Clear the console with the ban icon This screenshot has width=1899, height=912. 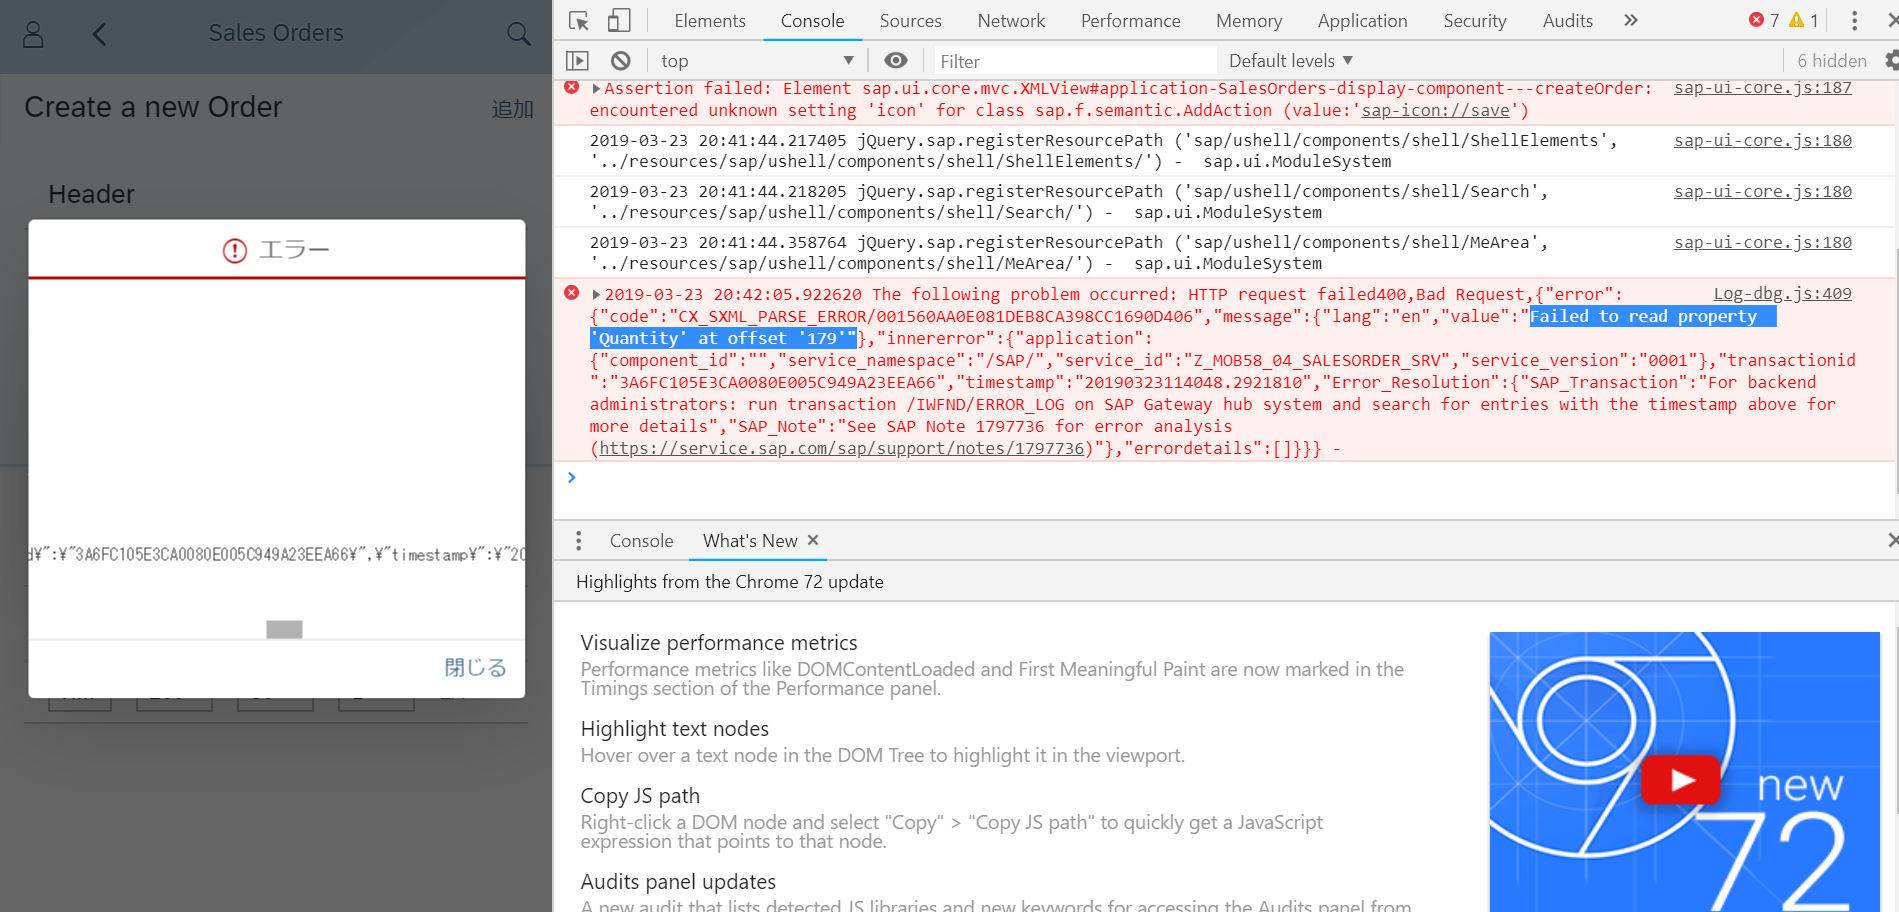621,61
